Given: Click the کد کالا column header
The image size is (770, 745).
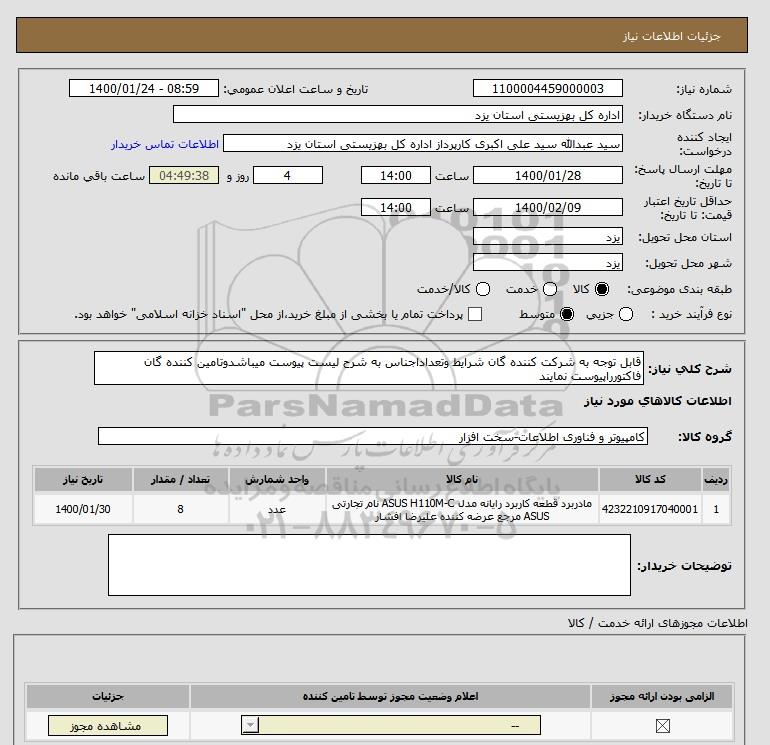Looking at the screenshot, I should tap(650, 479).
